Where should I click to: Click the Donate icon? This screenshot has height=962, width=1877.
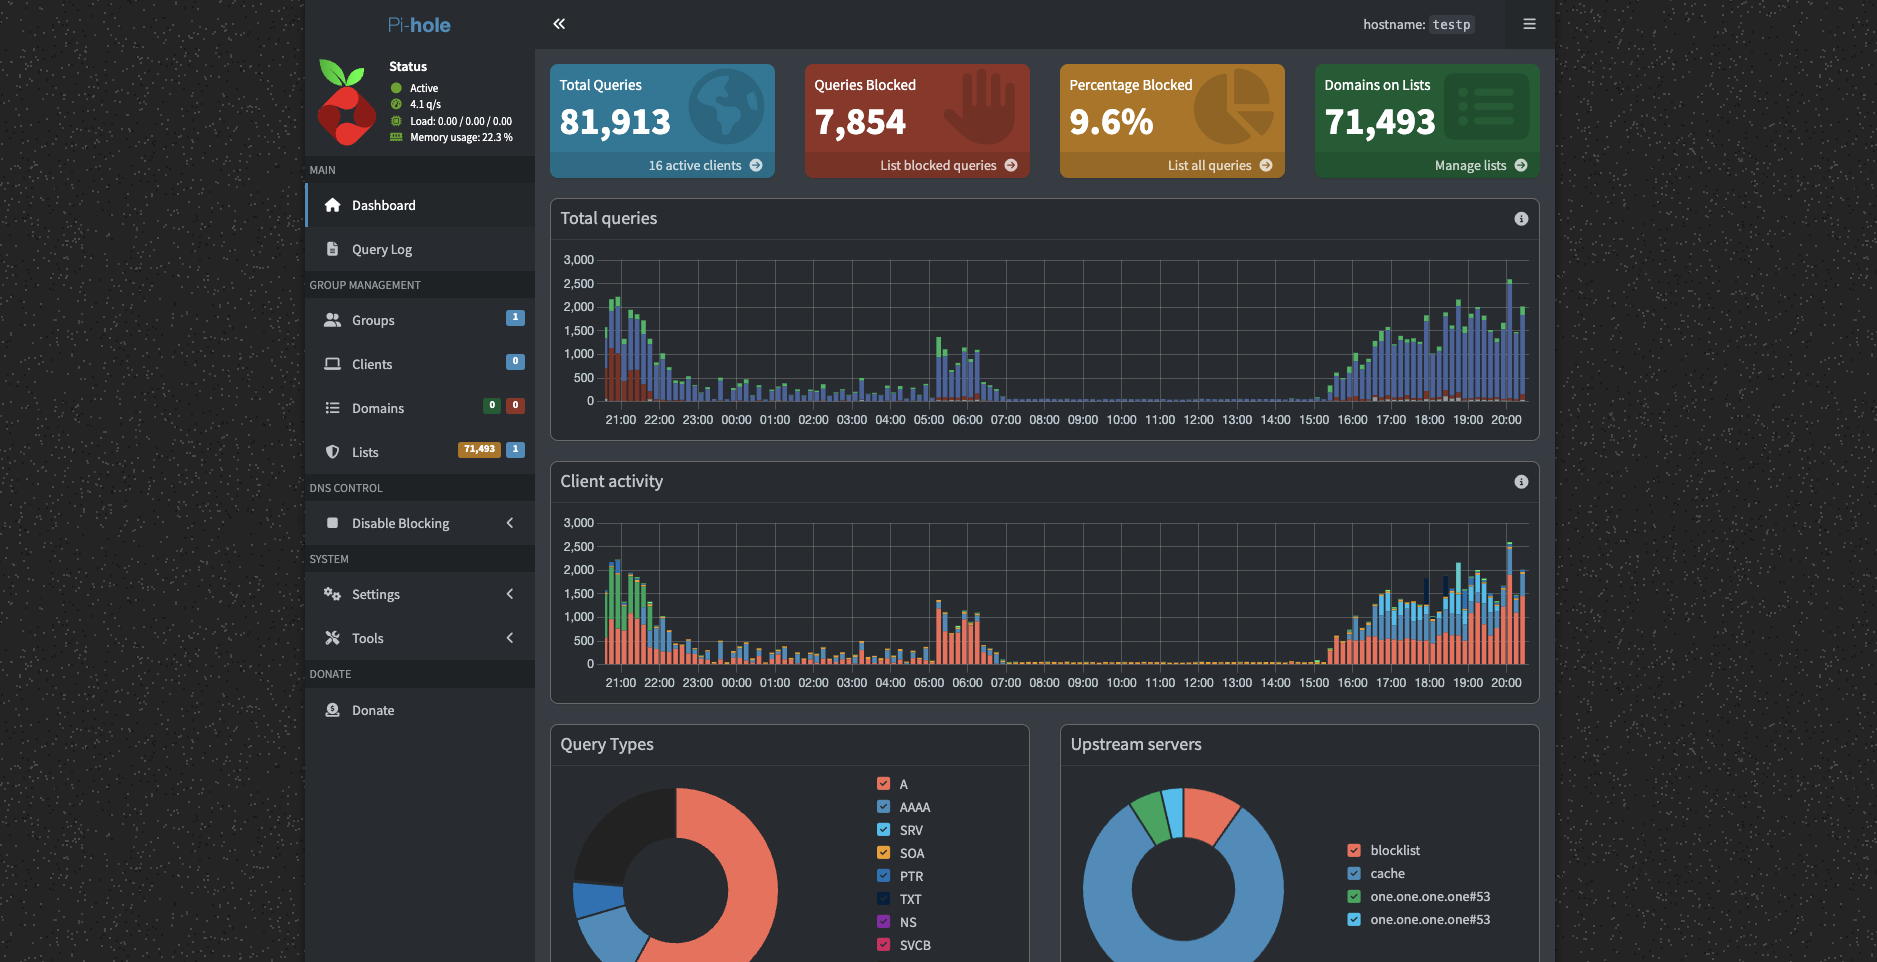point(332,710)
